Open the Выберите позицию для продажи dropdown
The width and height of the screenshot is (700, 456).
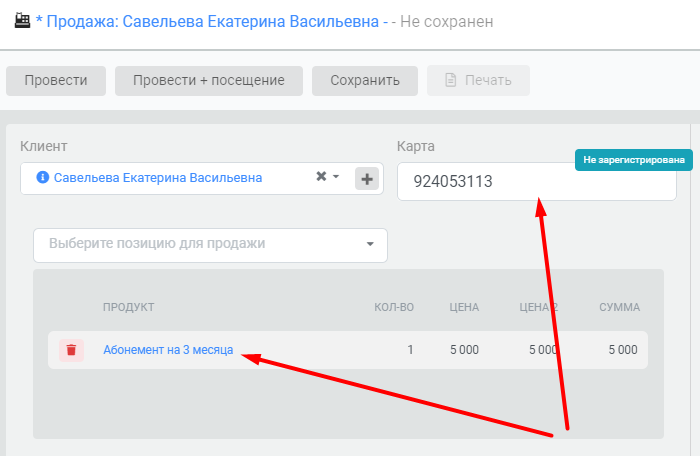(210, 245)
